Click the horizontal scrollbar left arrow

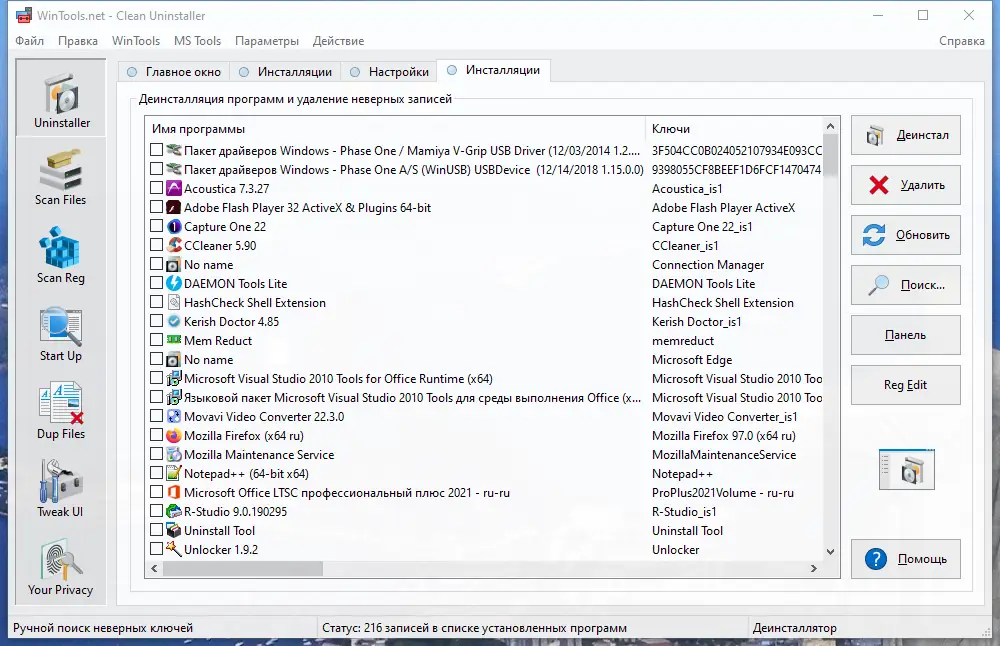click(x=154, y=568)
